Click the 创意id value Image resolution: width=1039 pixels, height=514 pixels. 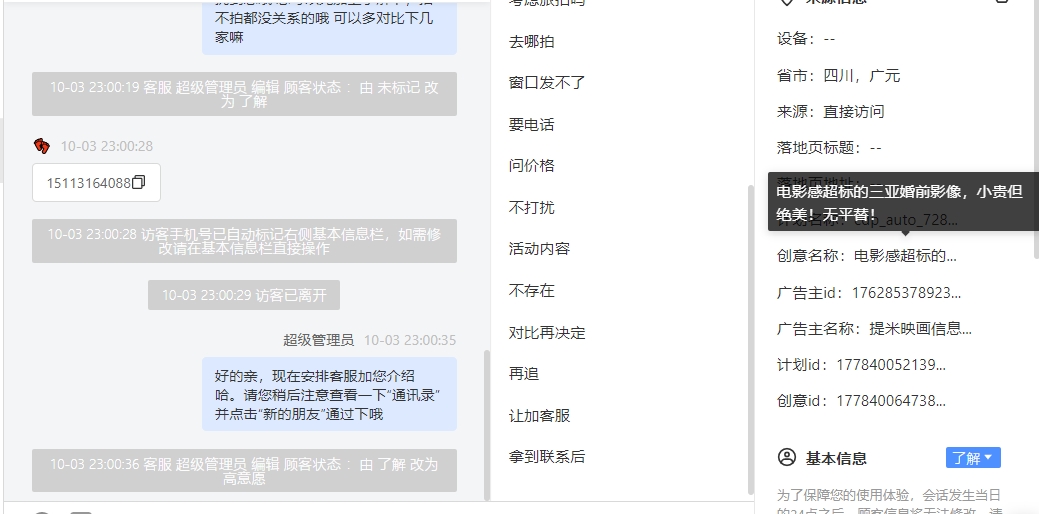tap(891, 401)
